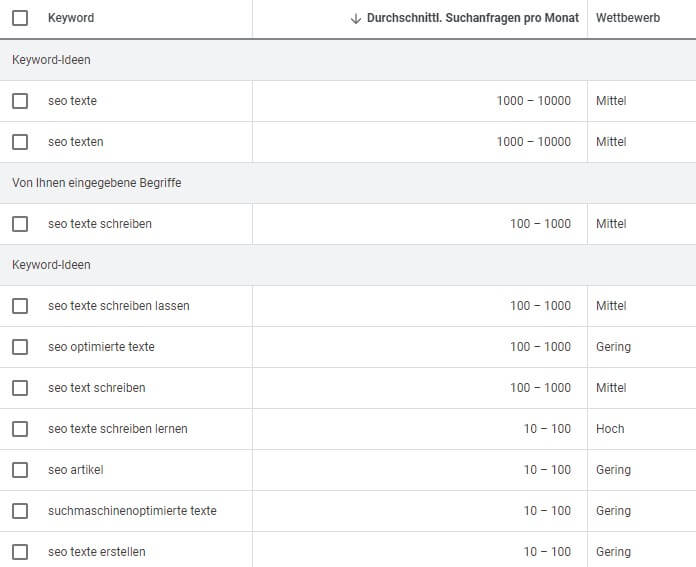Sort by the Keyword column header

tap(71, 18)
